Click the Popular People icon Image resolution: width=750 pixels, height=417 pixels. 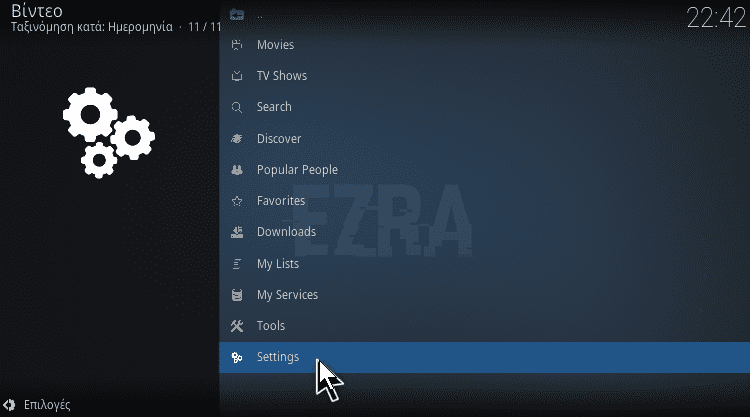pos(237,170)
